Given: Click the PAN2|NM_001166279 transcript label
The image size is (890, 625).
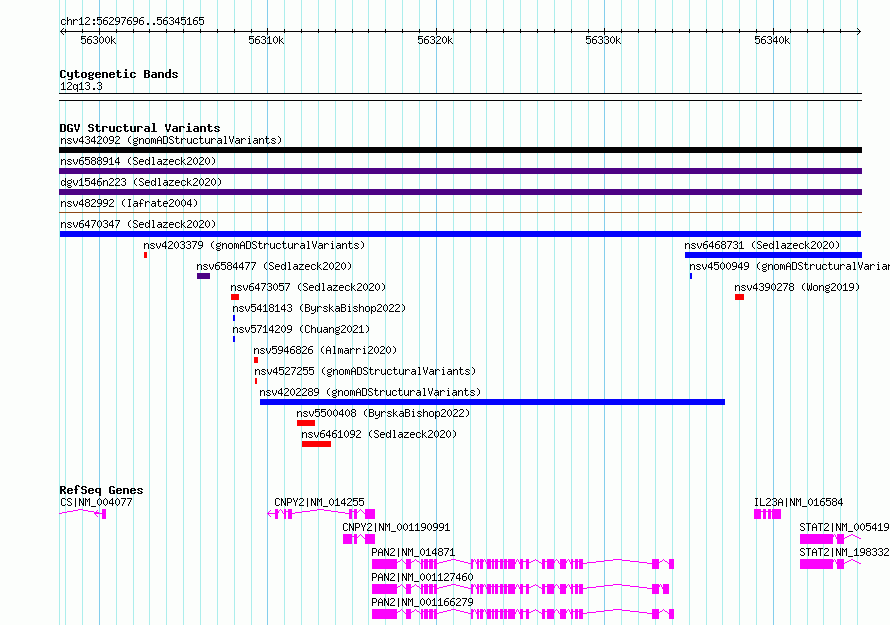Looking at the screenshot, I should coord(422,602).
